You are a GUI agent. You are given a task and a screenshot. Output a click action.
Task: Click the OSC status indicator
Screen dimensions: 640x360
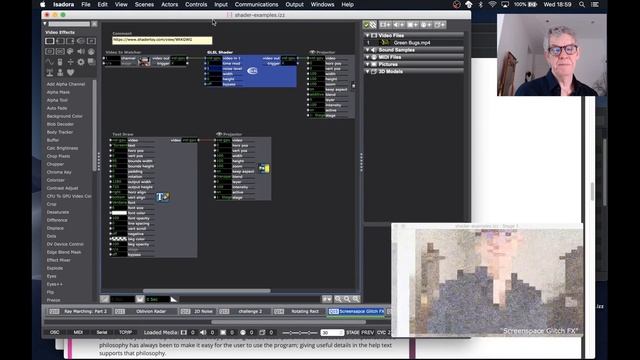(x=54, y=332)
